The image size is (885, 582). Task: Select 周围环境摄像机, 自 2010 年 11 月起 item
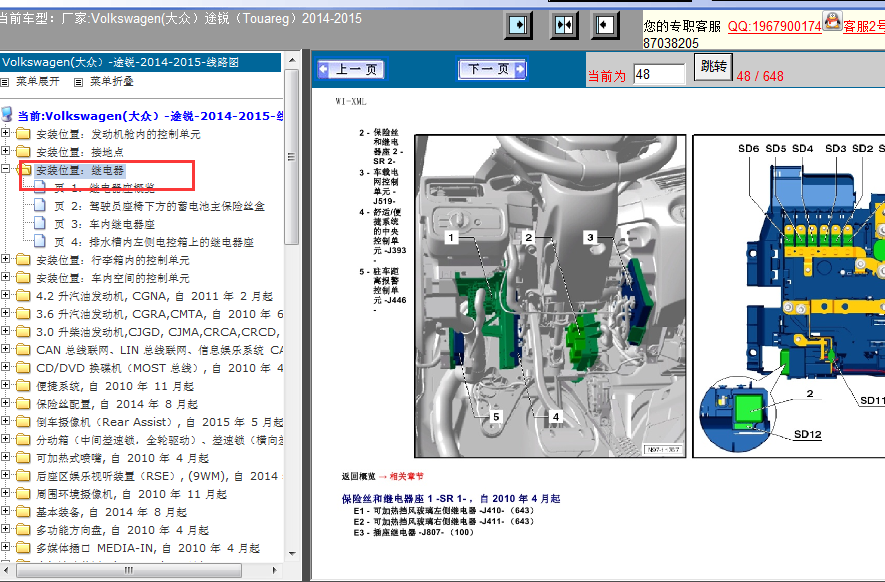click(131, 495)
